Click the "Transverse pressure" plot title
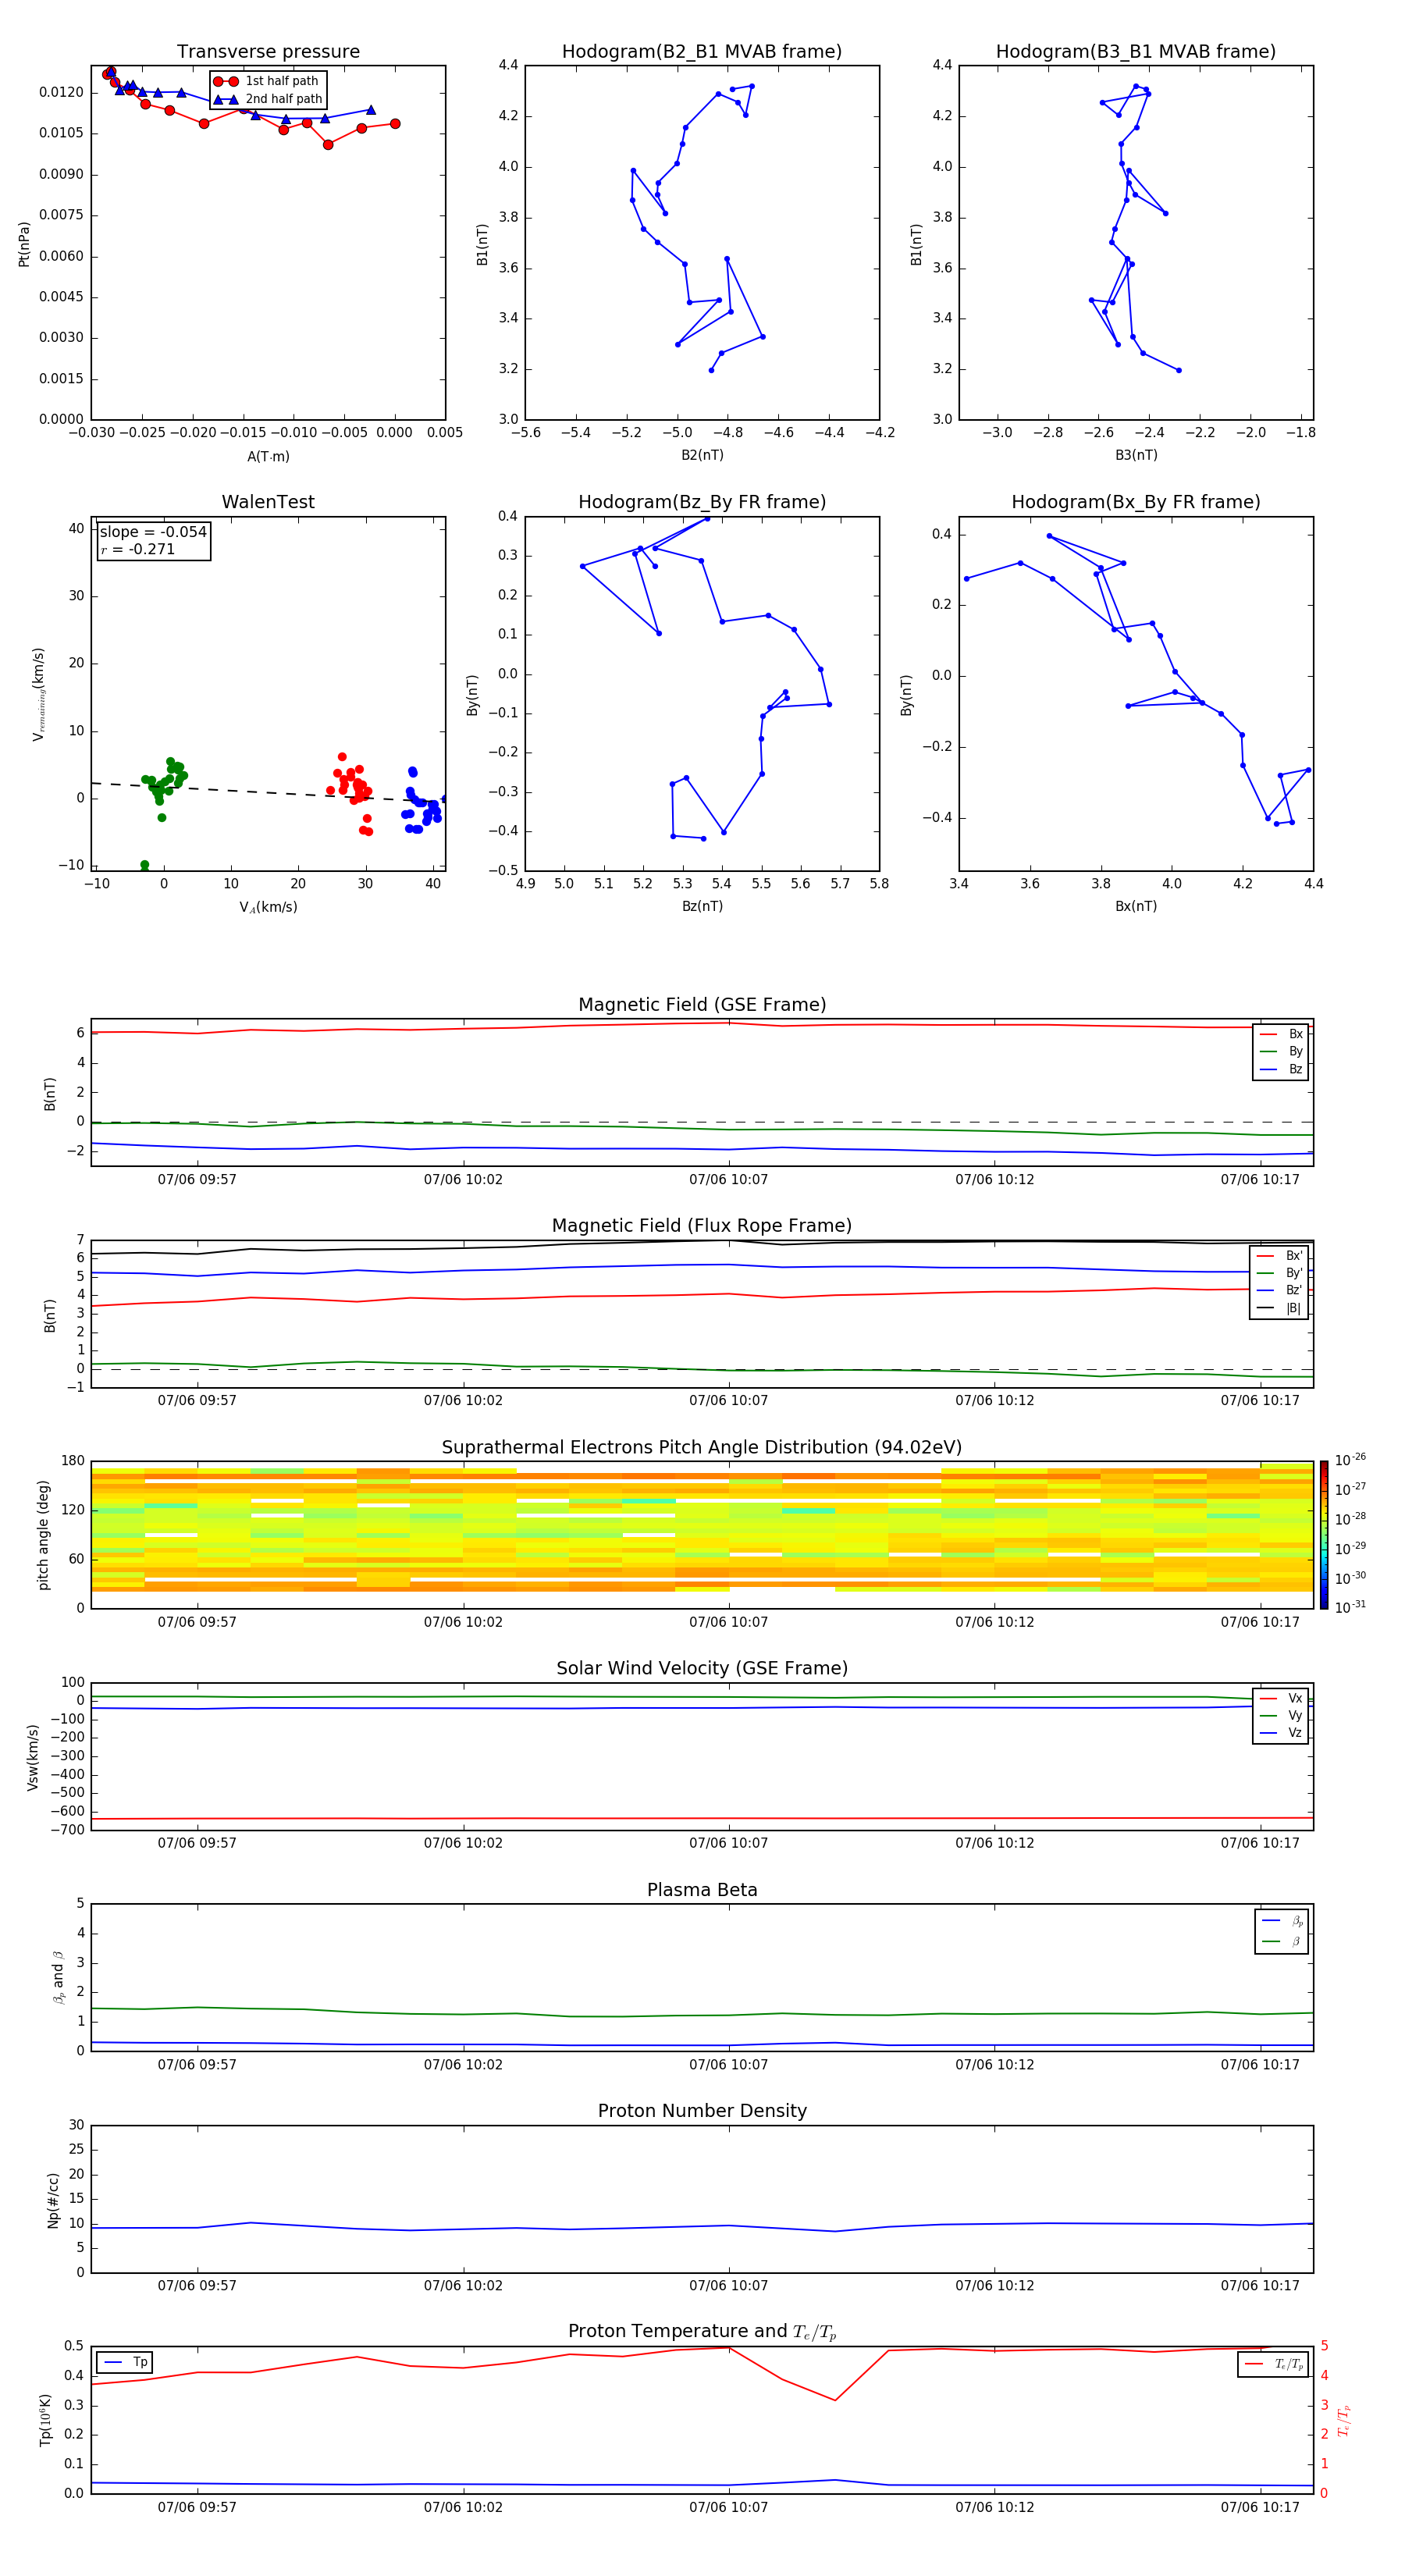1405x2576 pixels. pos(268,52)
